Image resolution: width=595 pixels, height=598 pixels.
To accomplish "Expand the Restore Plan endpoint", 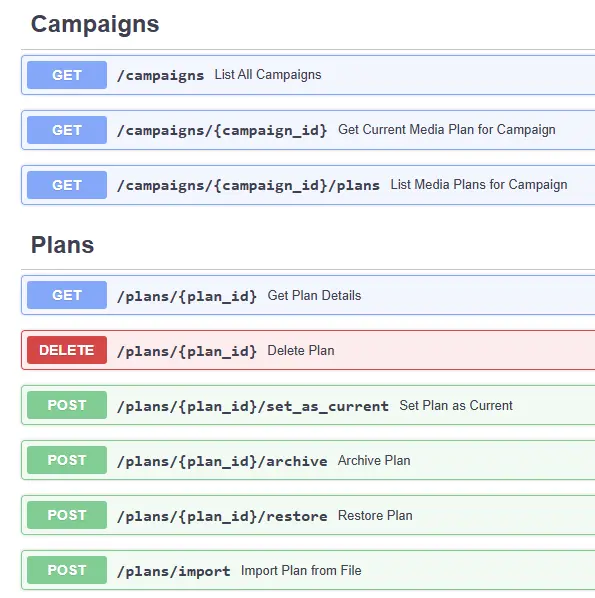I will click(308, 515).
